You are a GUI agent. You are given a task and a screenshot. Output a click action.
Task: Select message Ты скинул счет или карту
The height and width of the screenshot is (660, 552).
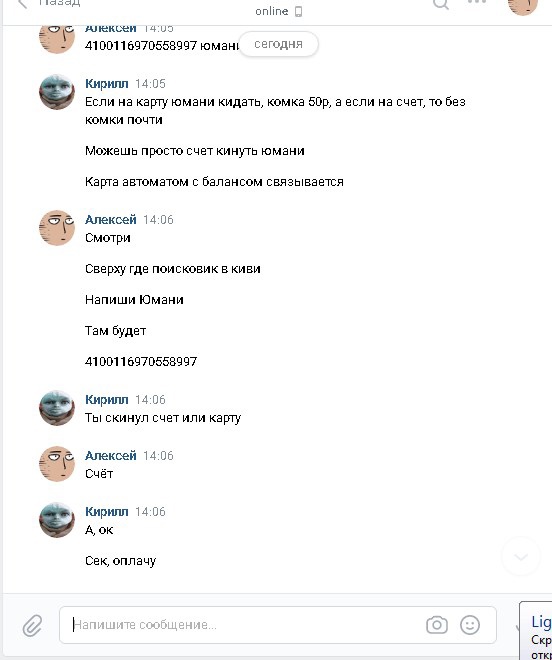pos(163,418)
